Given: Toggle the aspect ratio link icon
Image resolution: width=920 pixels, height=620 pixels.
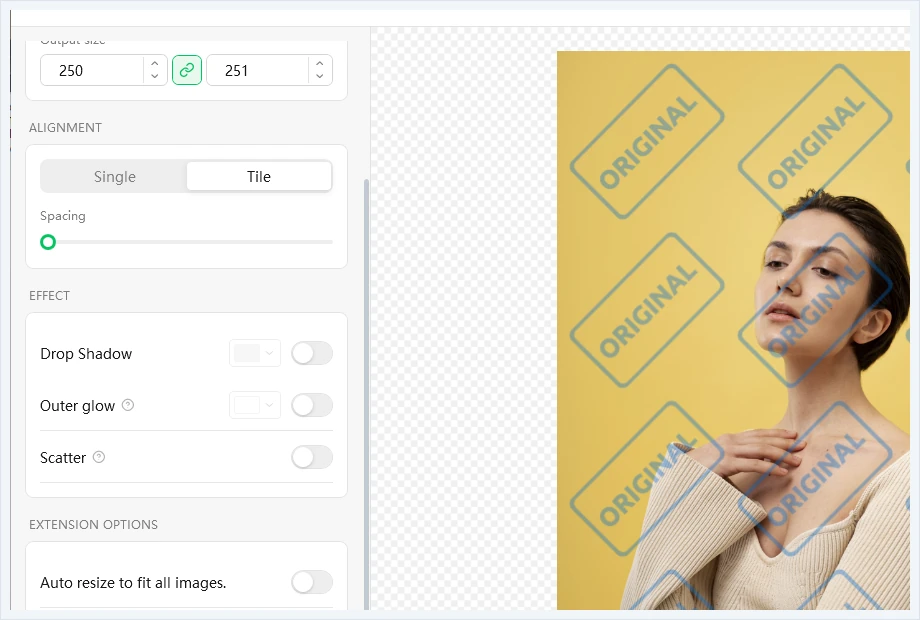Looking at the screenshot, I should [x=187, y=70].
